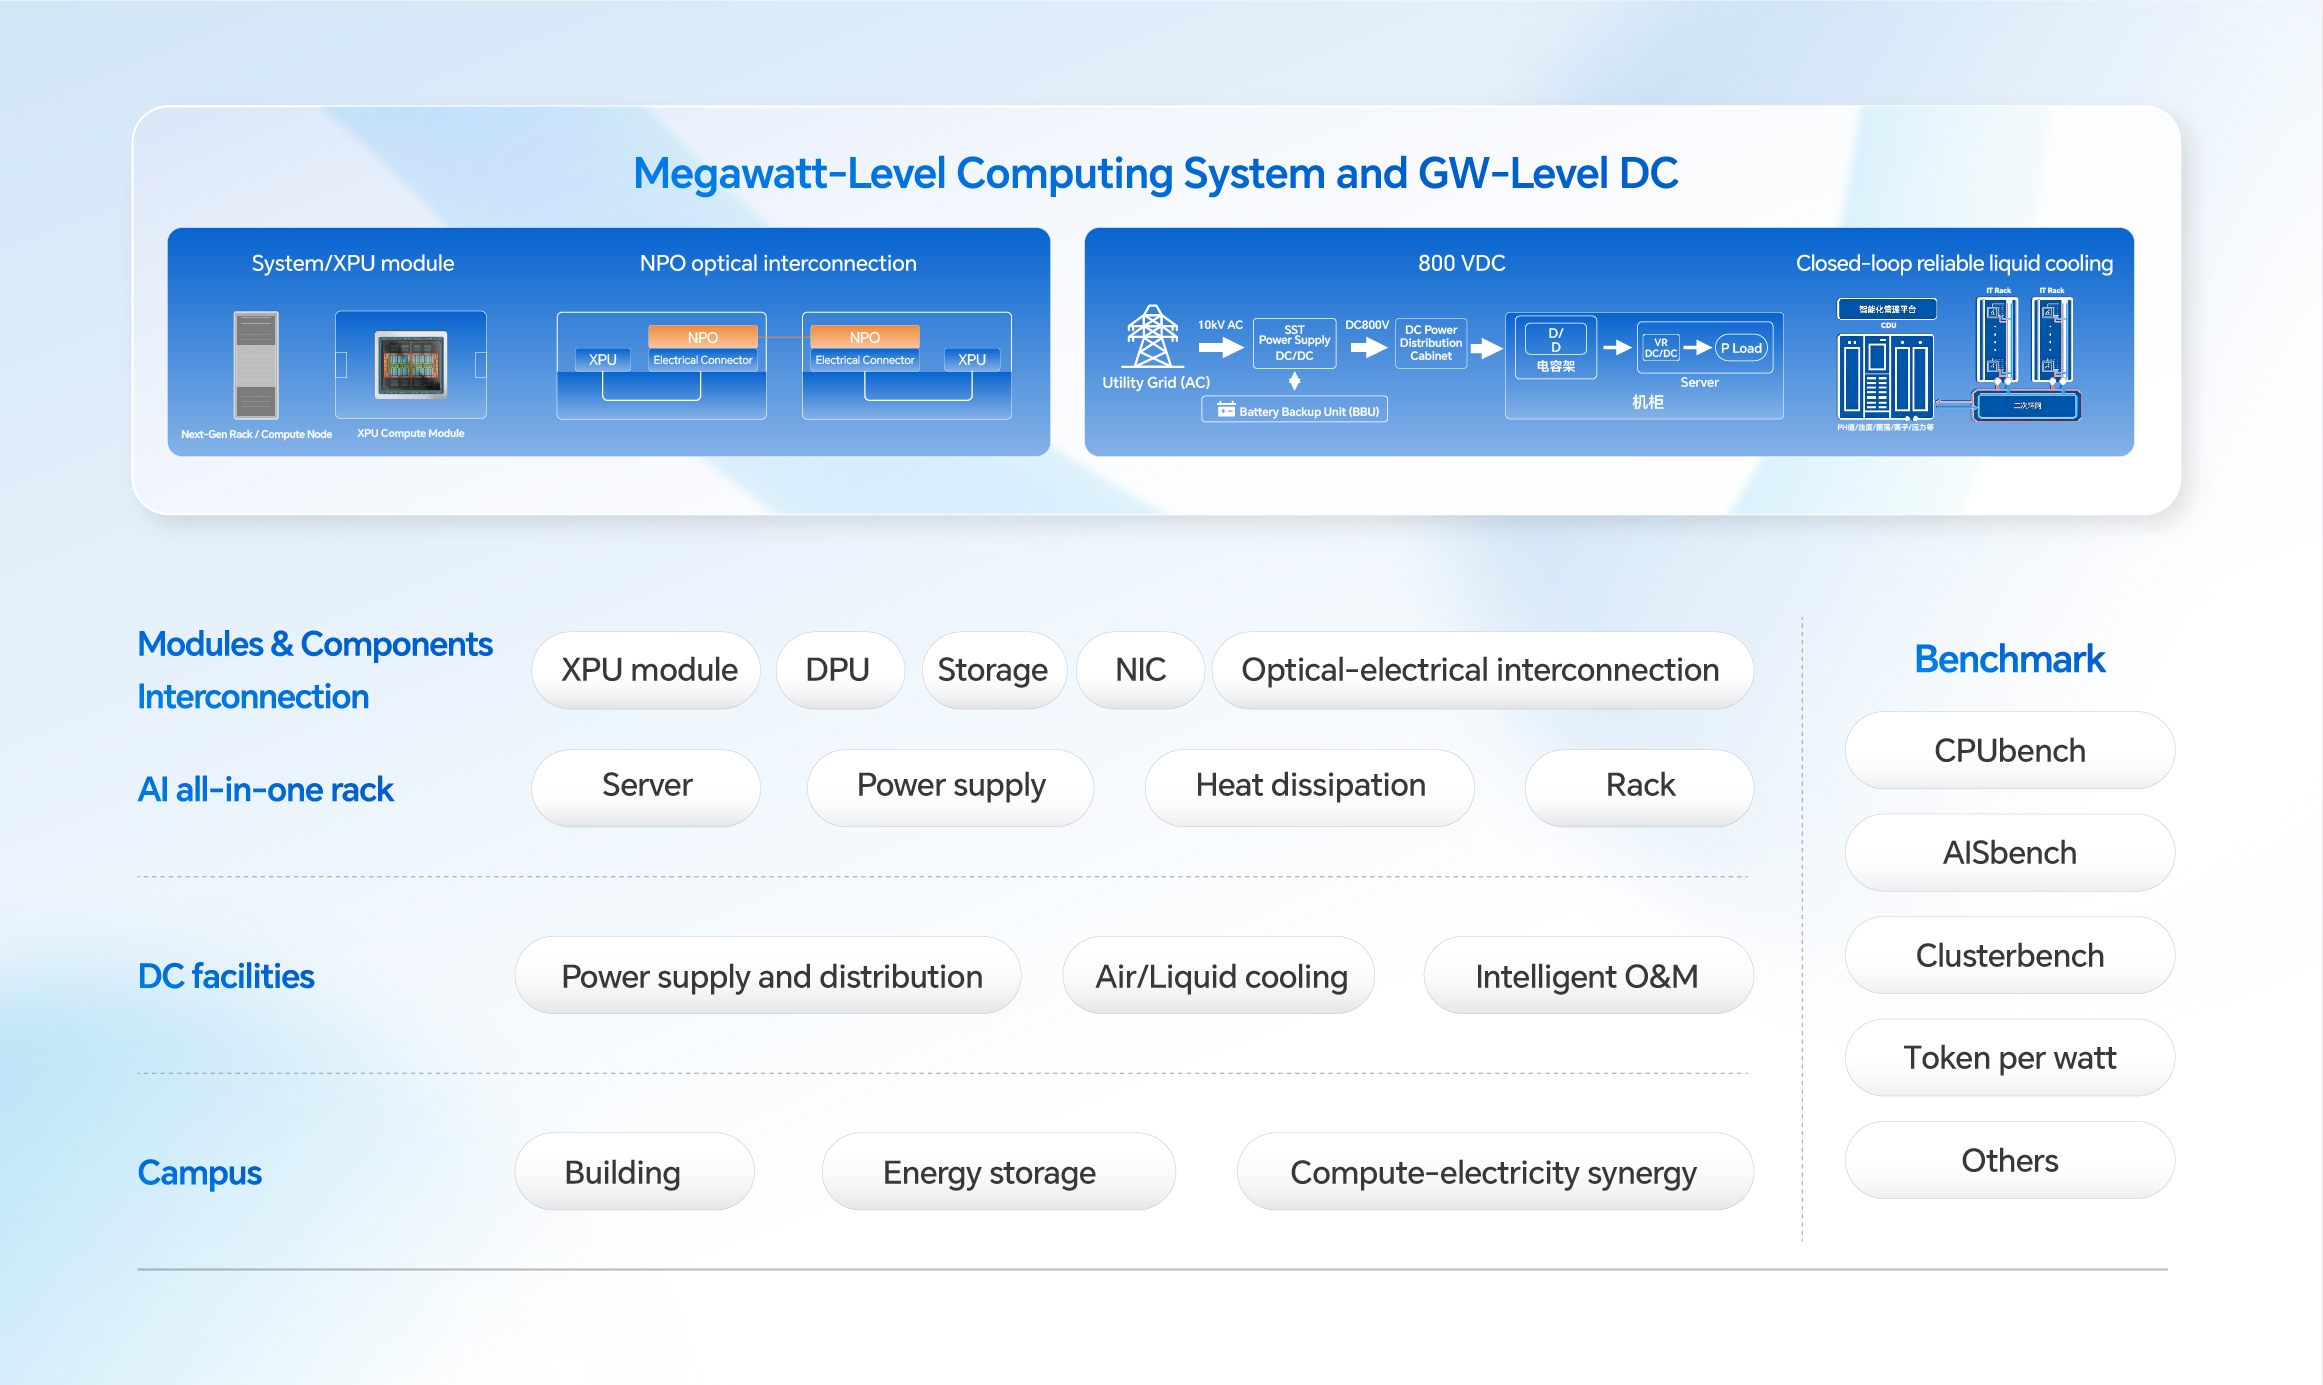Select Compute-electricity synergy

1494,1172
